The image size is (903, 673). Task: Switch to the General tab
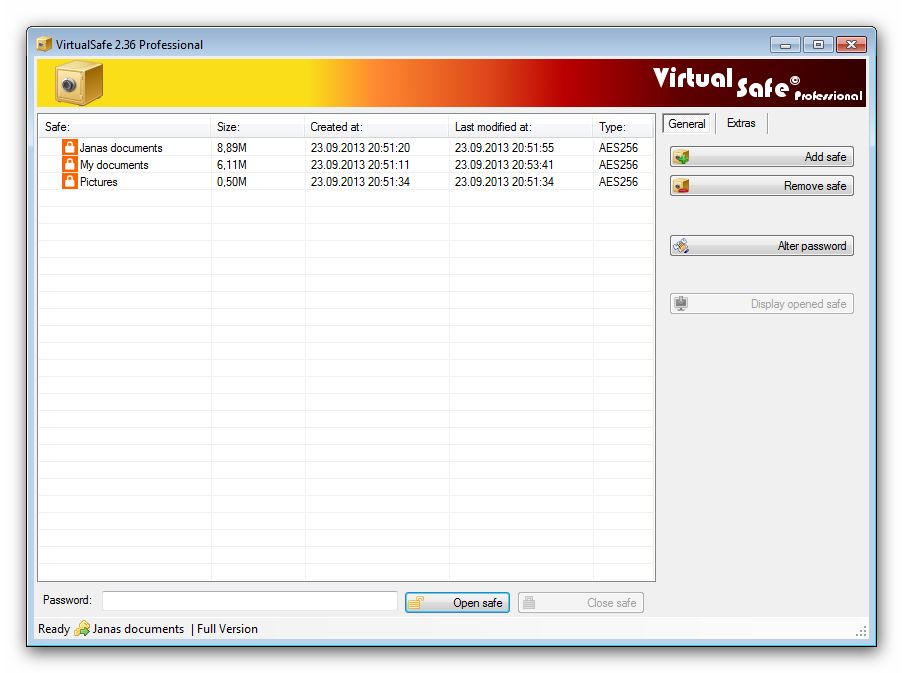686,124
